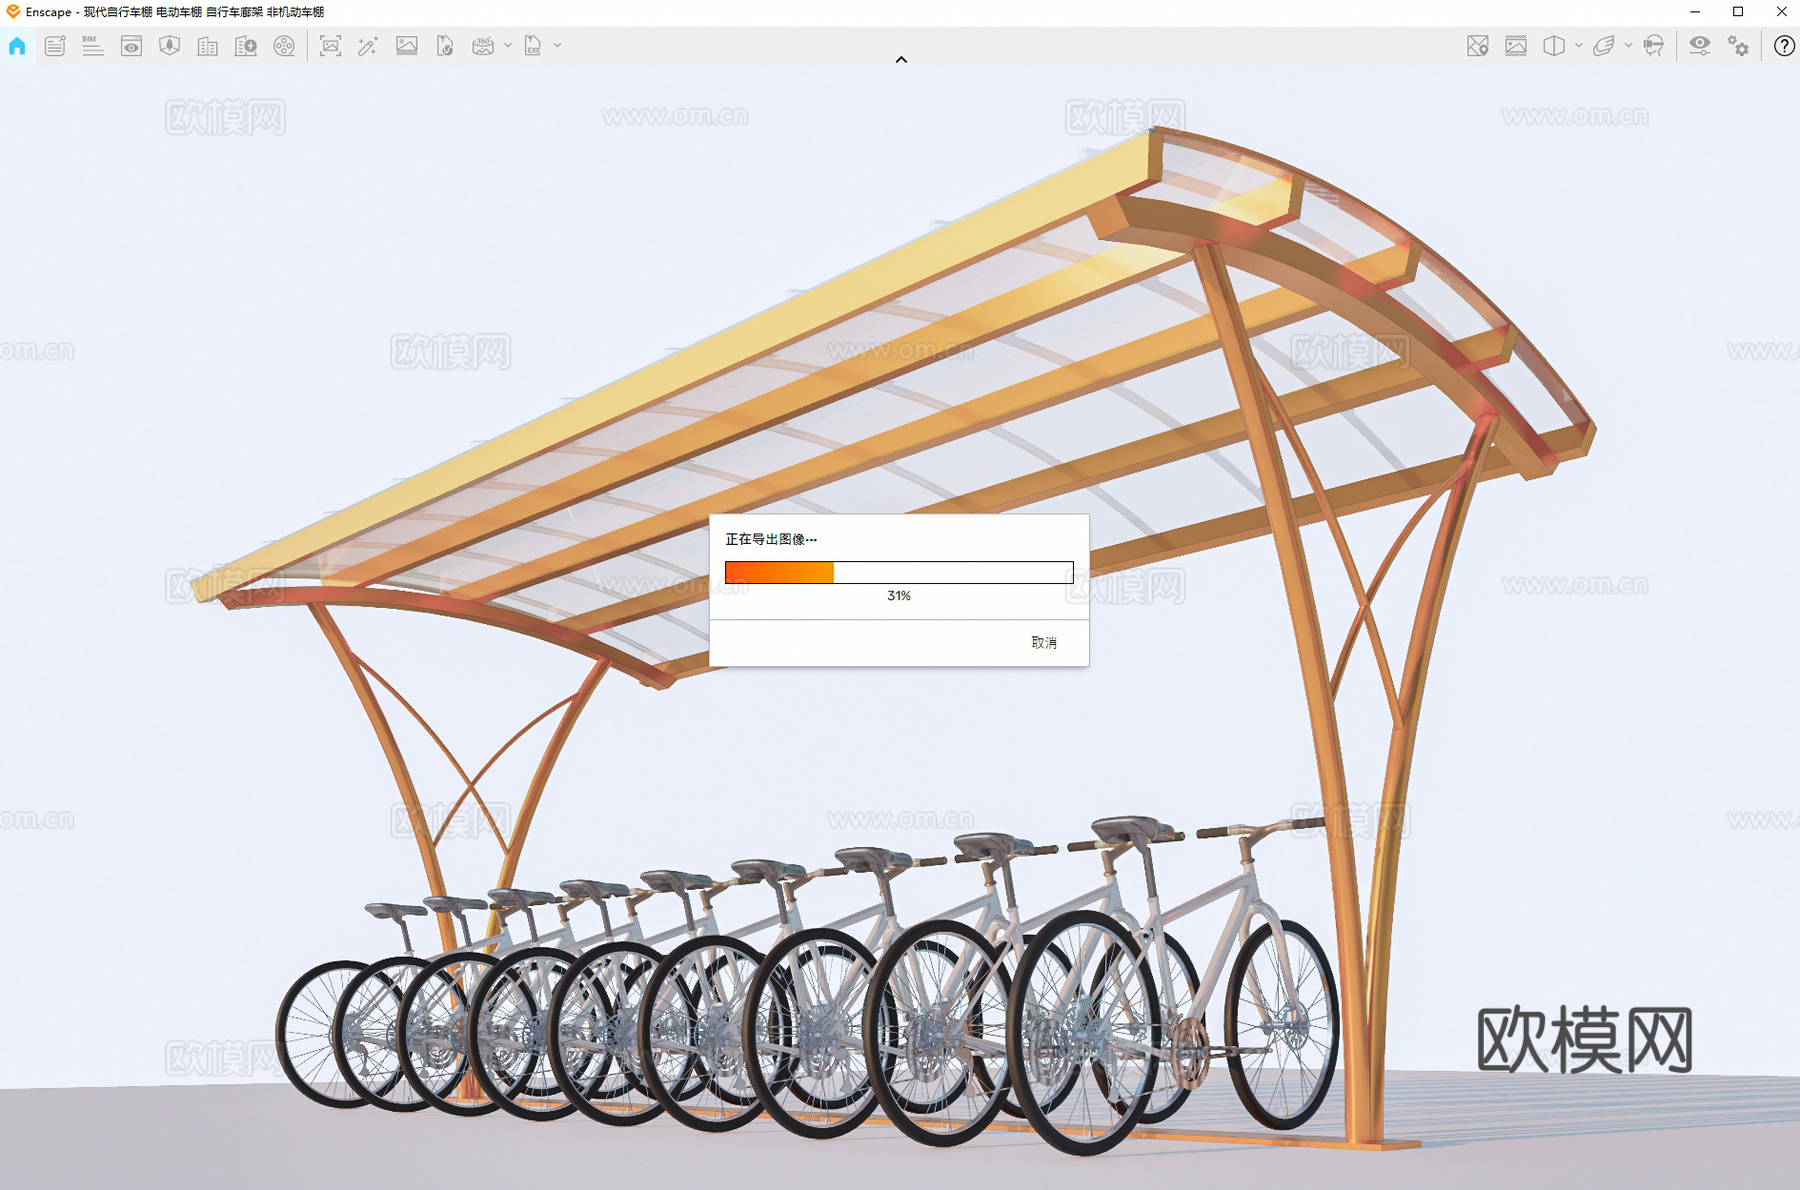Expand the projection cube dropdown arrow
1800x1190 pixels.
point(1579,45)
